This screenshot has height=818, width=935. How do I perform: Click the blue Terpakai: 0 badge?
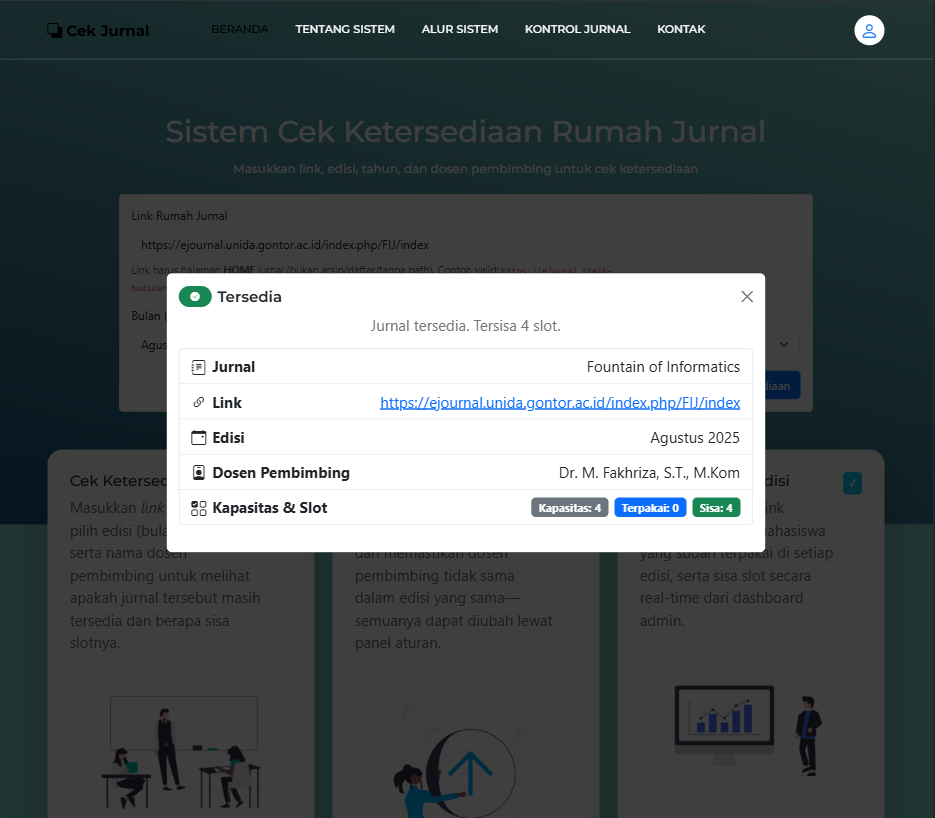pos(650,508)
